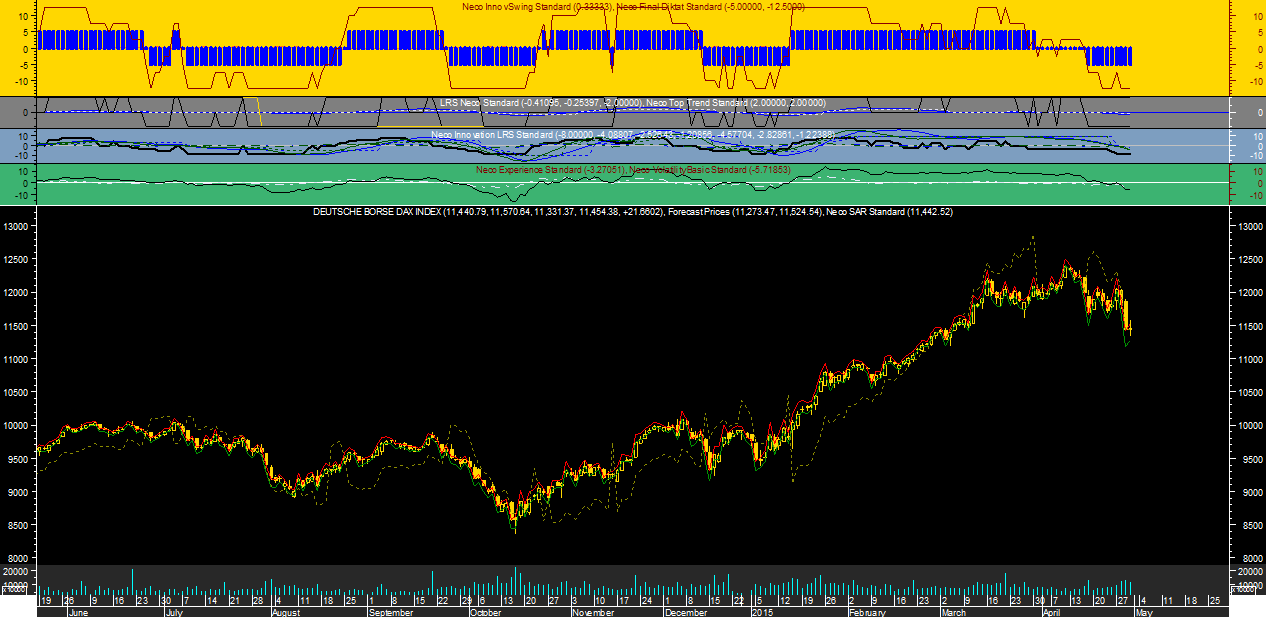Click the Neco InnovSwing Standard indicator label
1266x617 pixels.
(x=519, y=7)
